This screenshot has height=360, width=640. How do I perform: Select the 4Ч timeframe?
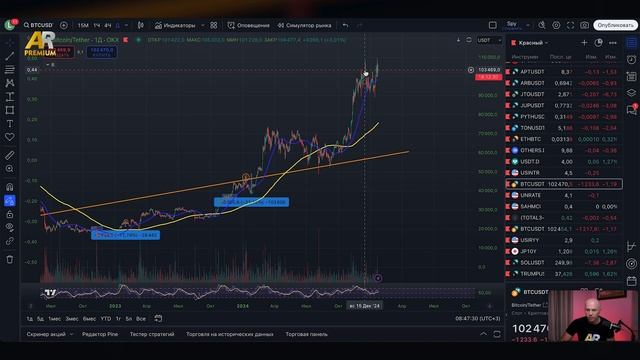[108, 25]
